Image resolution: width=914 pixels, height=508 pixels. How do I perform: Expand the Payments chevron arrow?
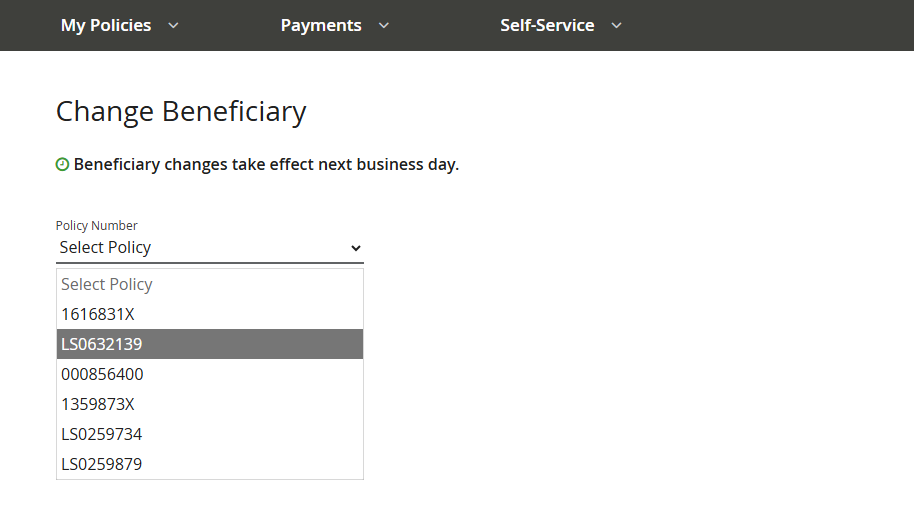[384, 26]
